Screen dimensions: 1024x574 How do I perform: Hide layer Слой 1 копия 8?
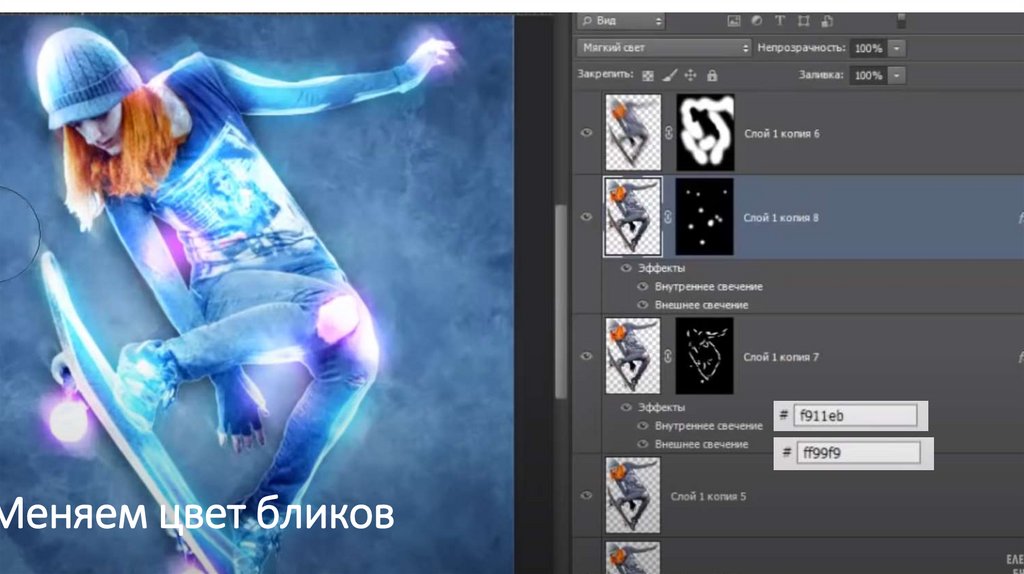pos(586,217)
